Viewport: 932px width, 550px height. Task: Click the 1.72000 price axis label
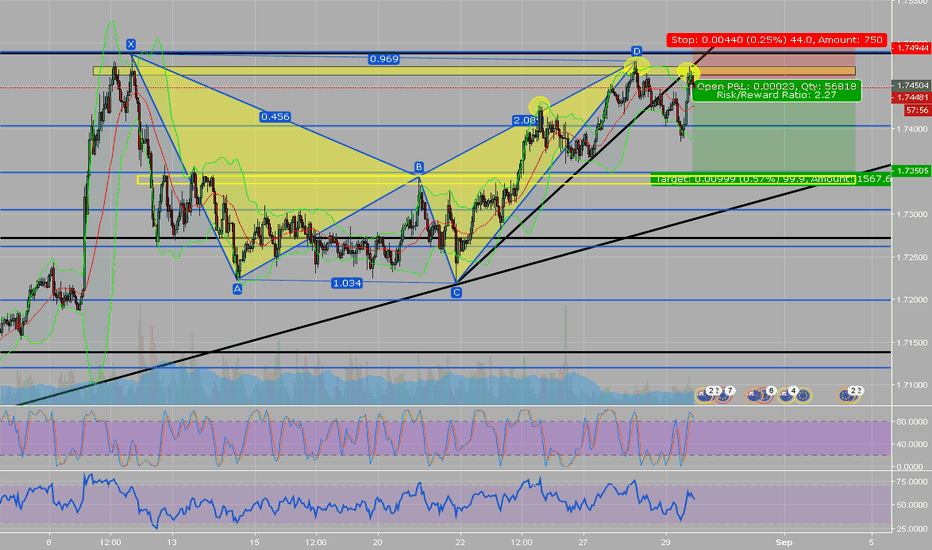[x=912, y=300]
